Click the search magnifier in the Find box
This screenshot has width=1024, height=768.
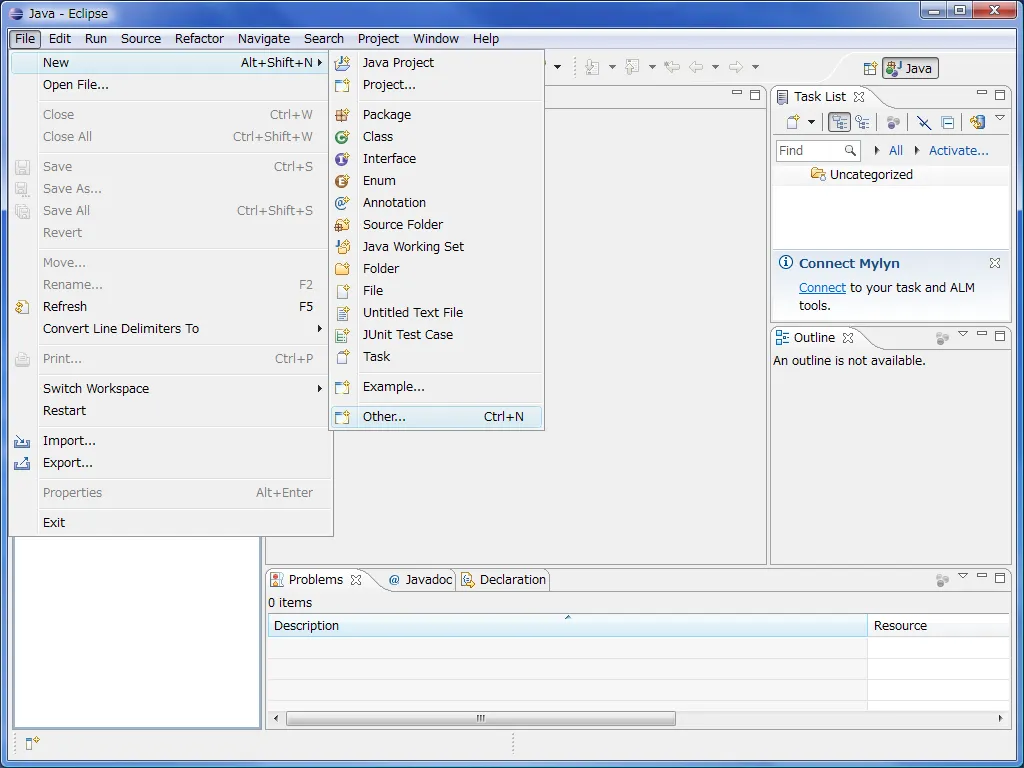[x=850, y=150]
